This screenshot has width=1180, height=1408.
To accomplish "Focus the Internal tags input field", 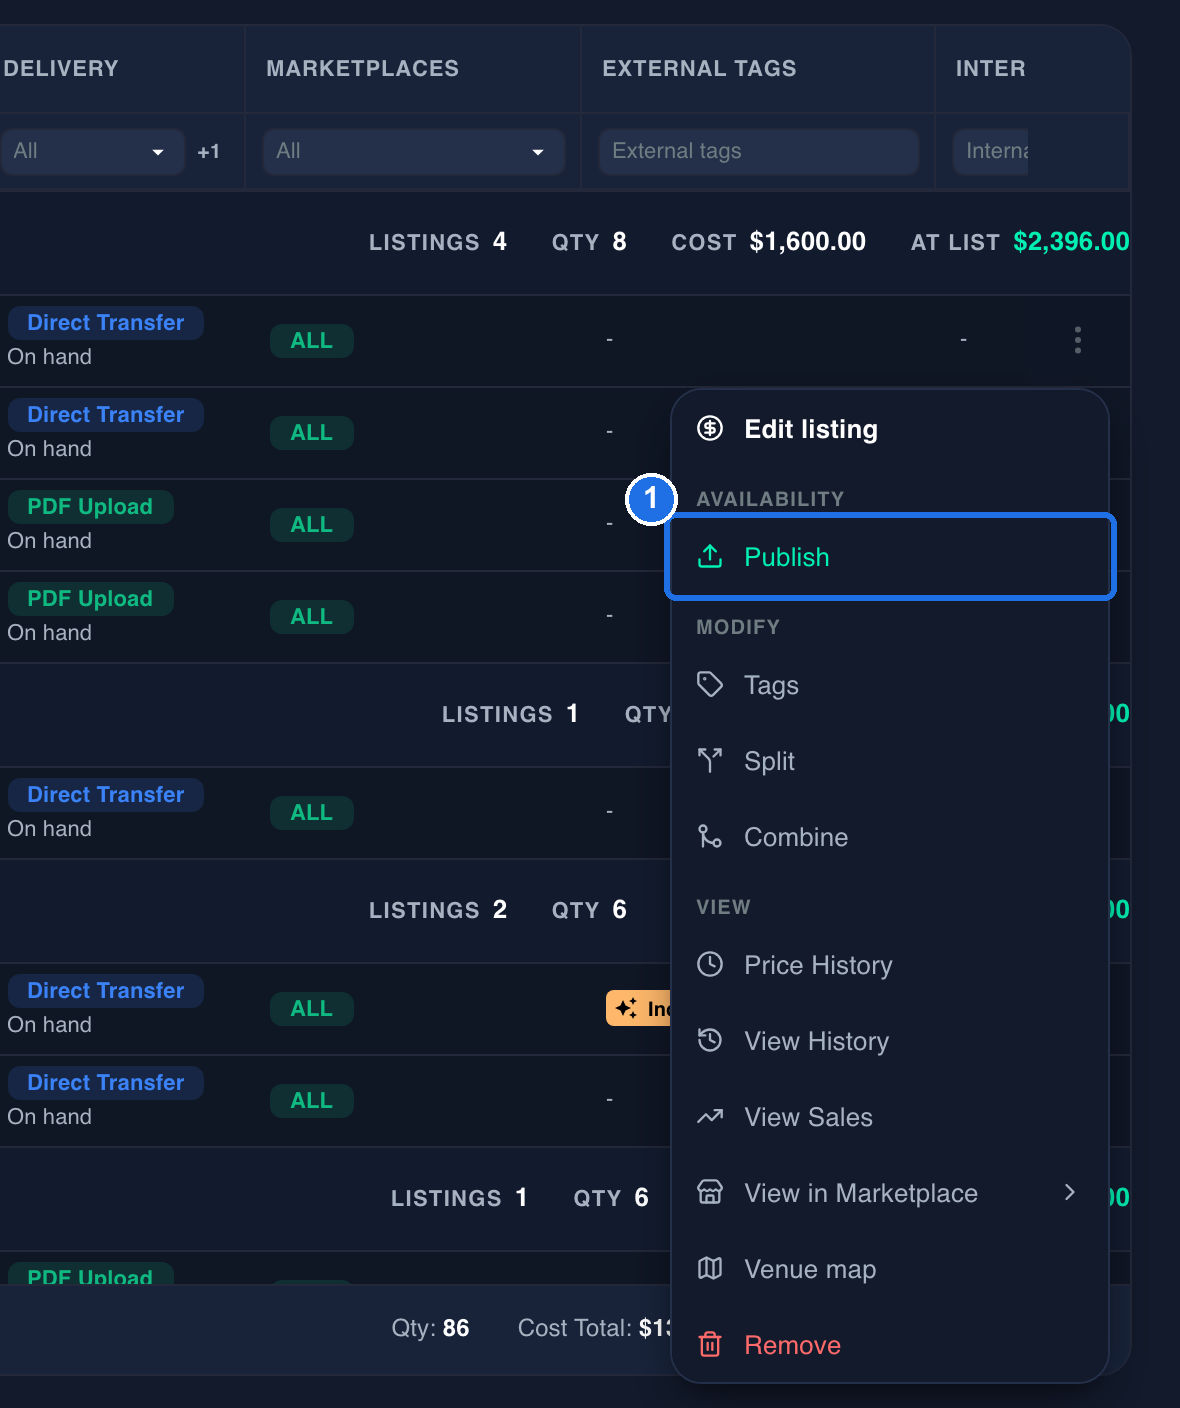I will 990,151.
